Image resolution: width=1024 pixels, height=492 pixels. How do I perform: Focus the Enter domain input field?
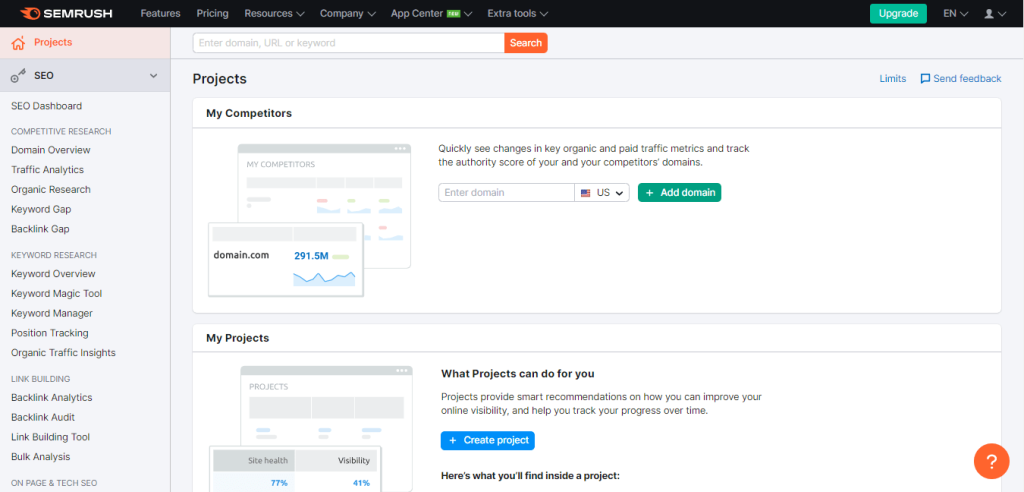point(506,193)
